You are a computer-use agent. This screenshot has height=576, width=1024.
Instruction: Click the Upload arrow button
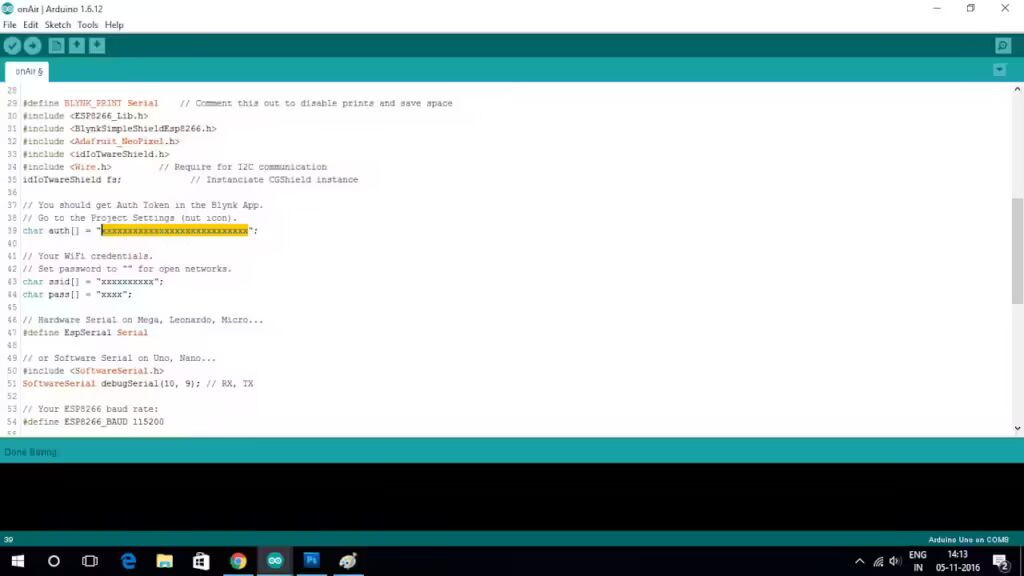(33, 46)
